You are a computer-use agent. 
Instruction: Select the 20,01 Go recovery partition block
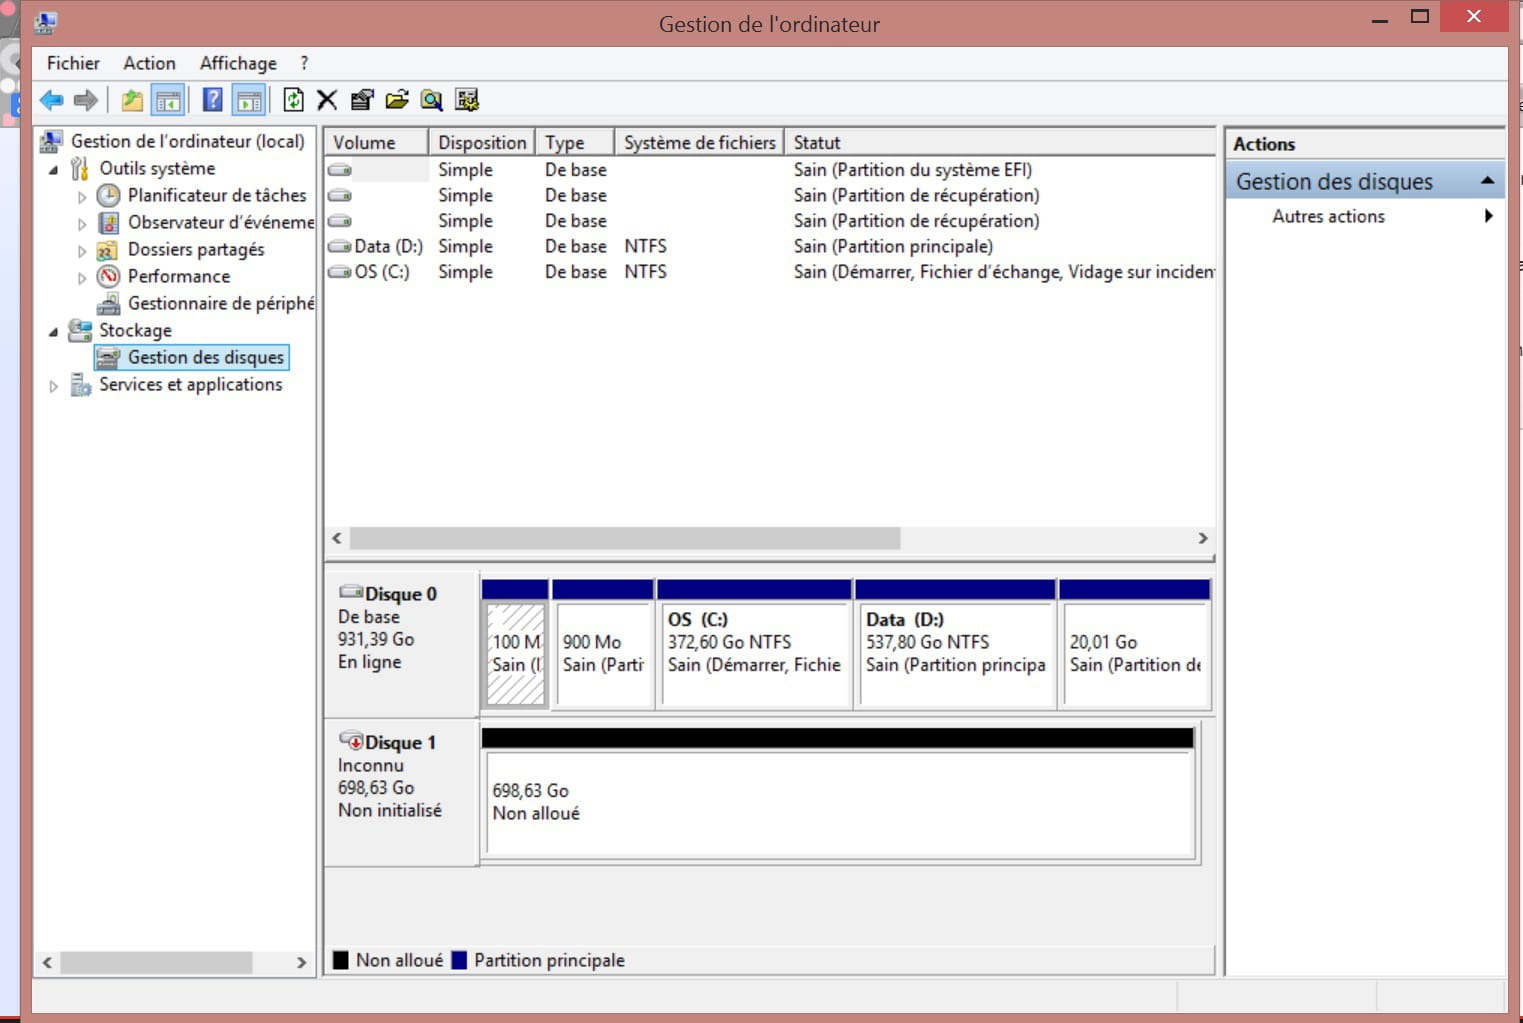tap(1135, 645)
